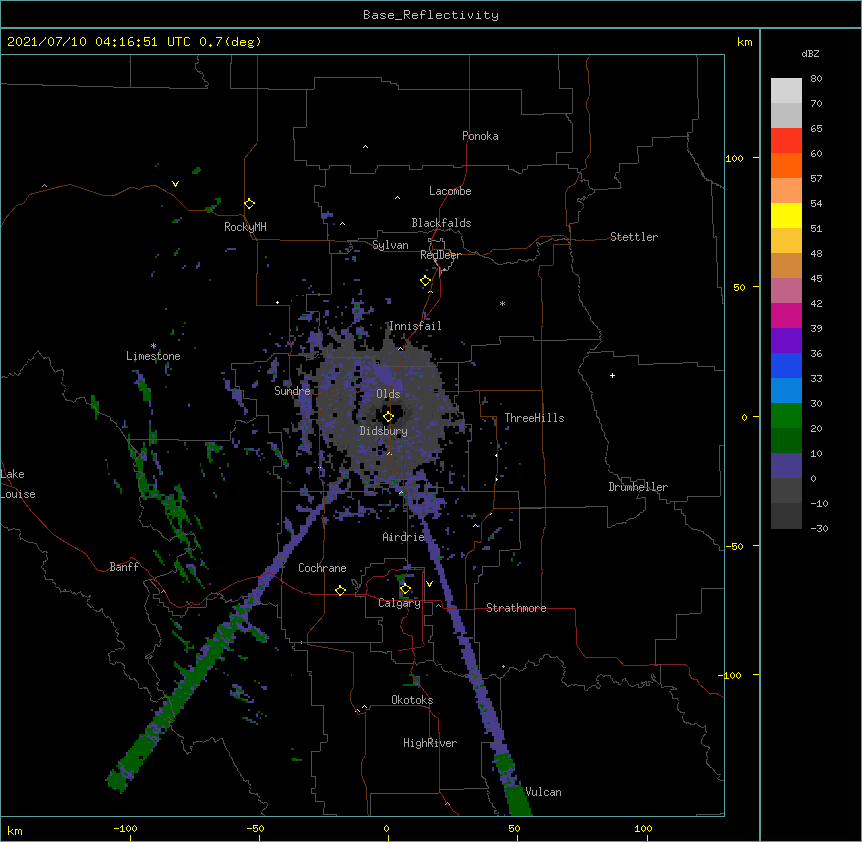Click the Cochrane town label
Viewport: 862px width, 842px height.
pos(322,568)
